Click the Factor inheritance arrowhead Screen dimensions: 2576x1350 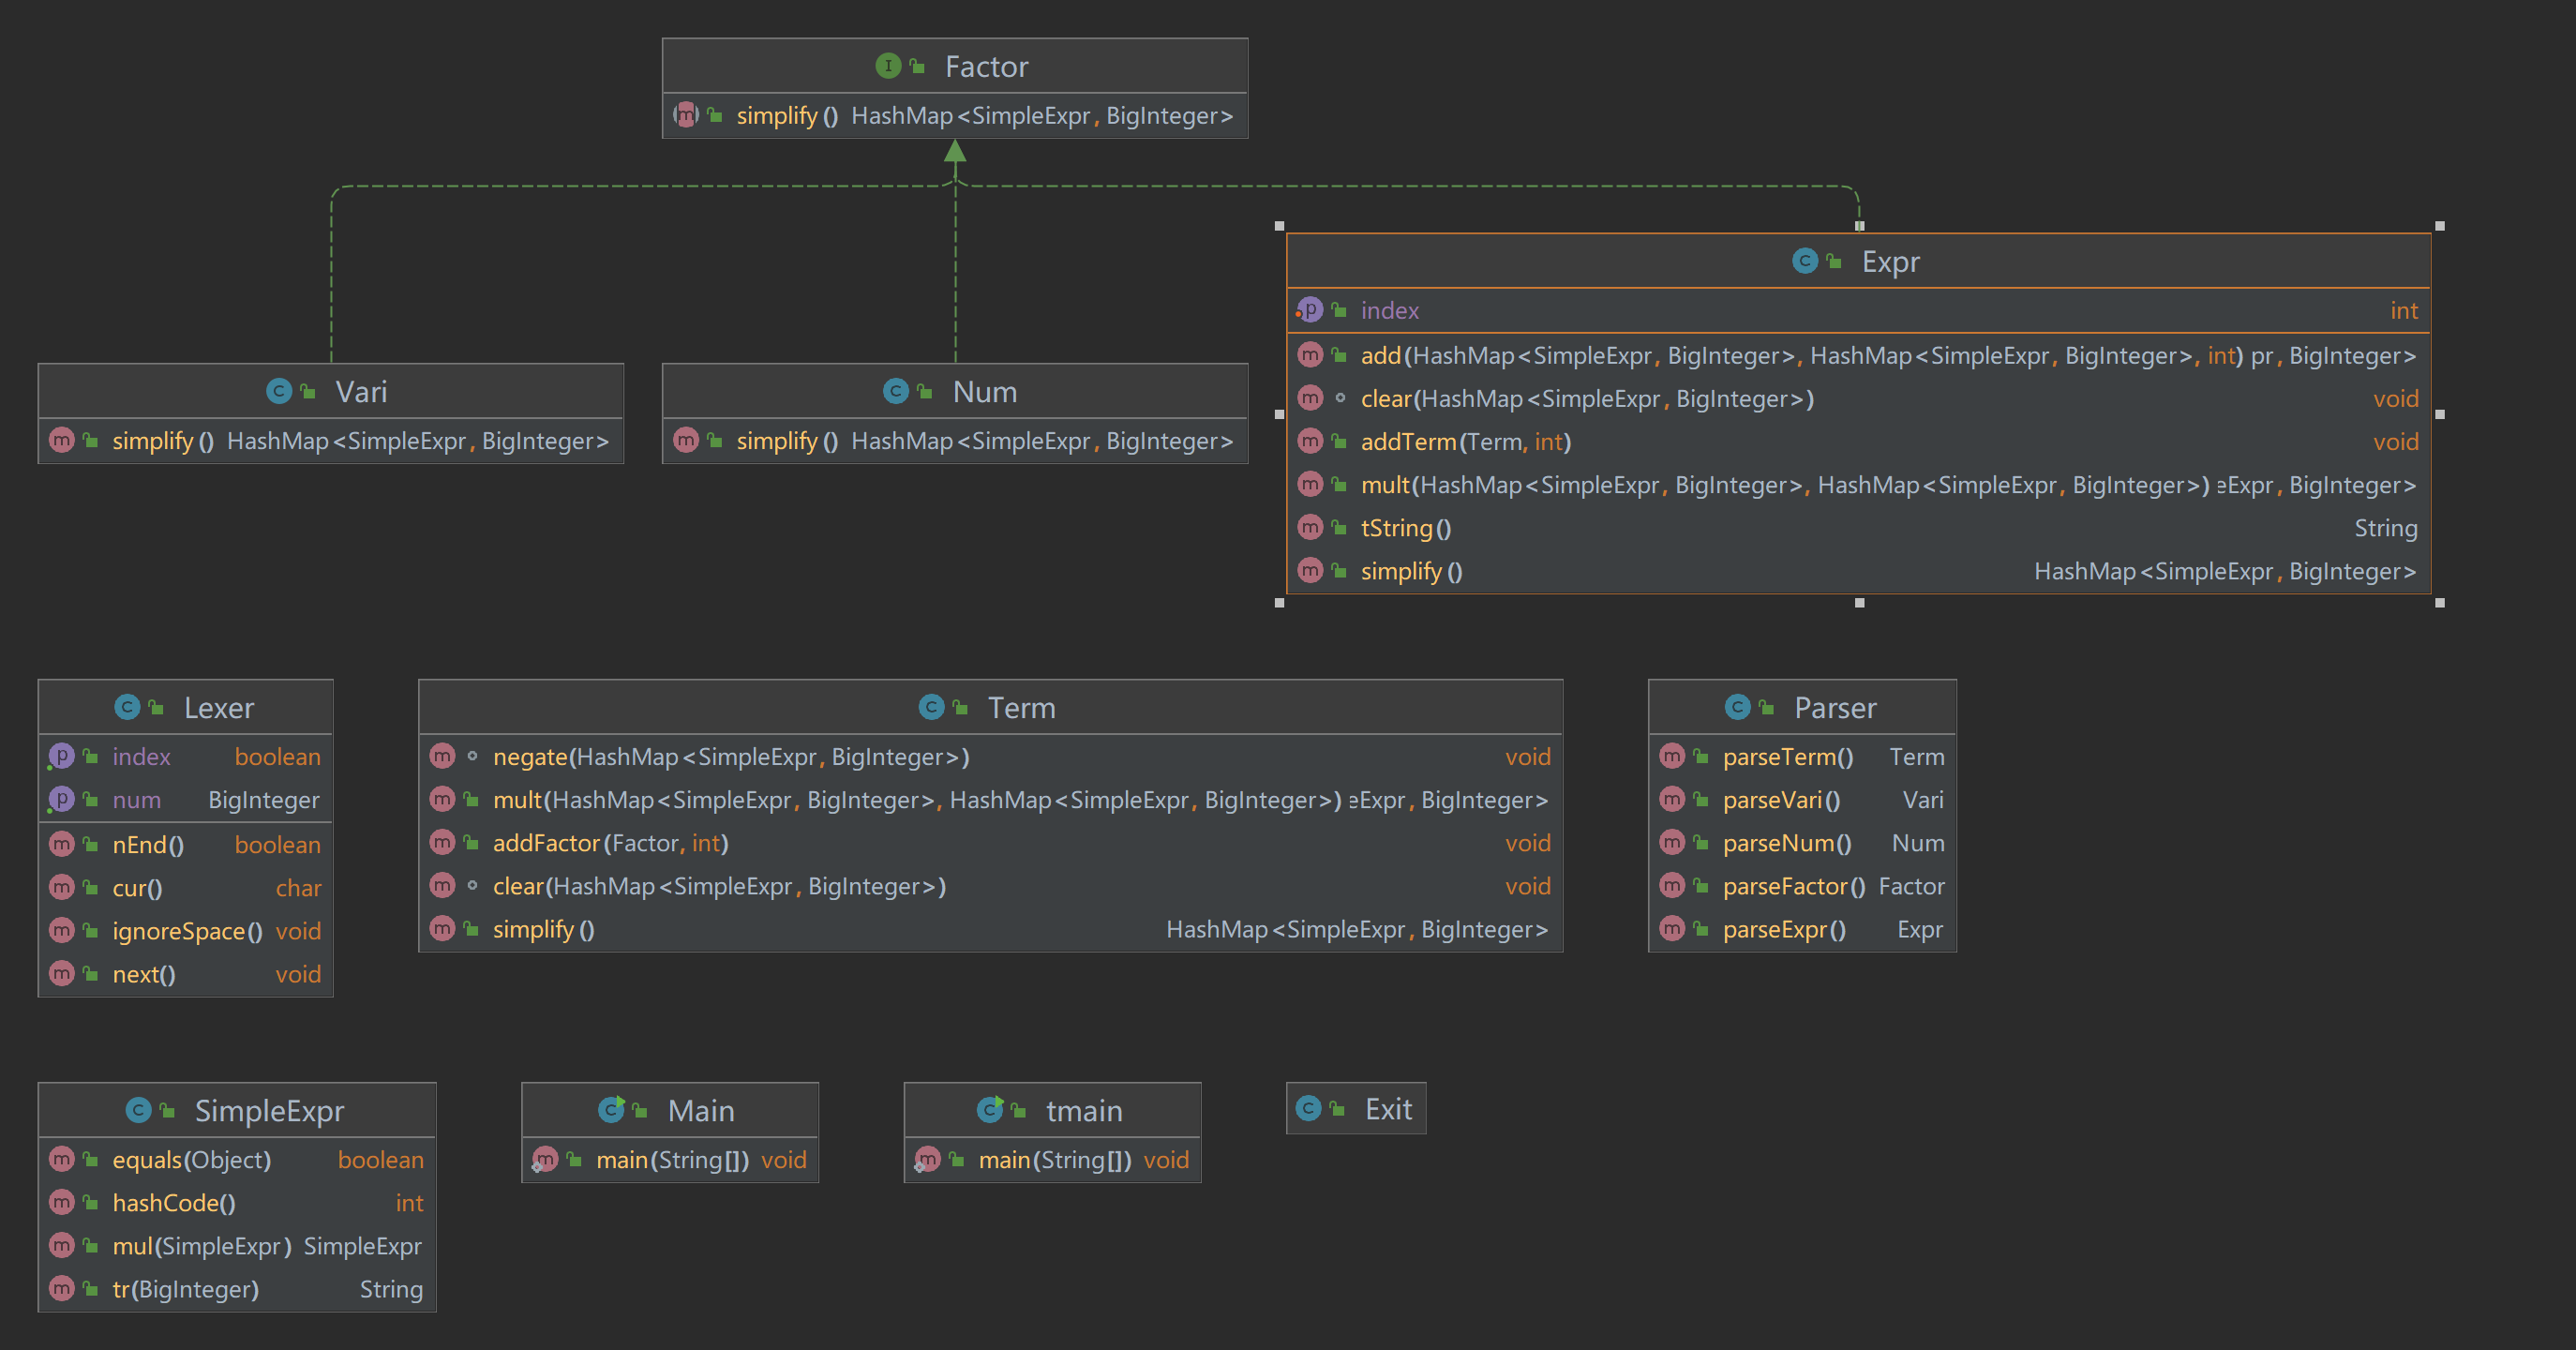coord(955,151)
